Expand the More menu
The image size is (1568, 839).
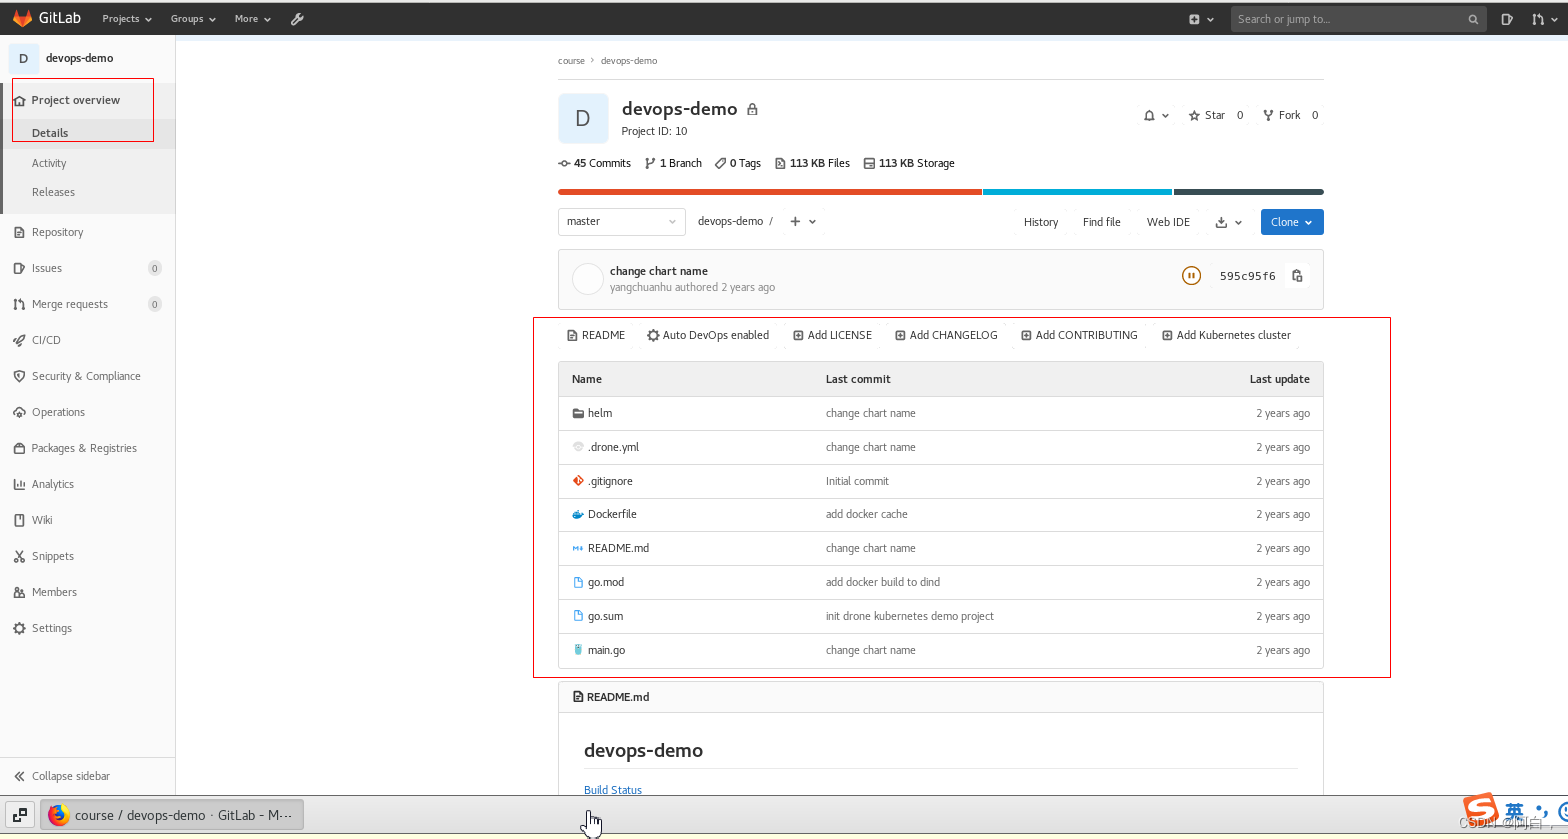click(253, 19)
